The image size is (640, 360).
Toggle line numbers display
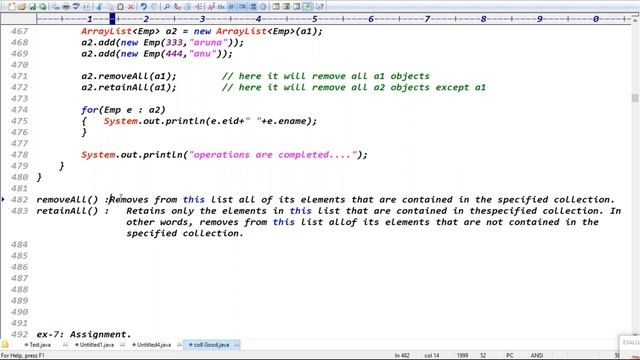pos(242,7)
